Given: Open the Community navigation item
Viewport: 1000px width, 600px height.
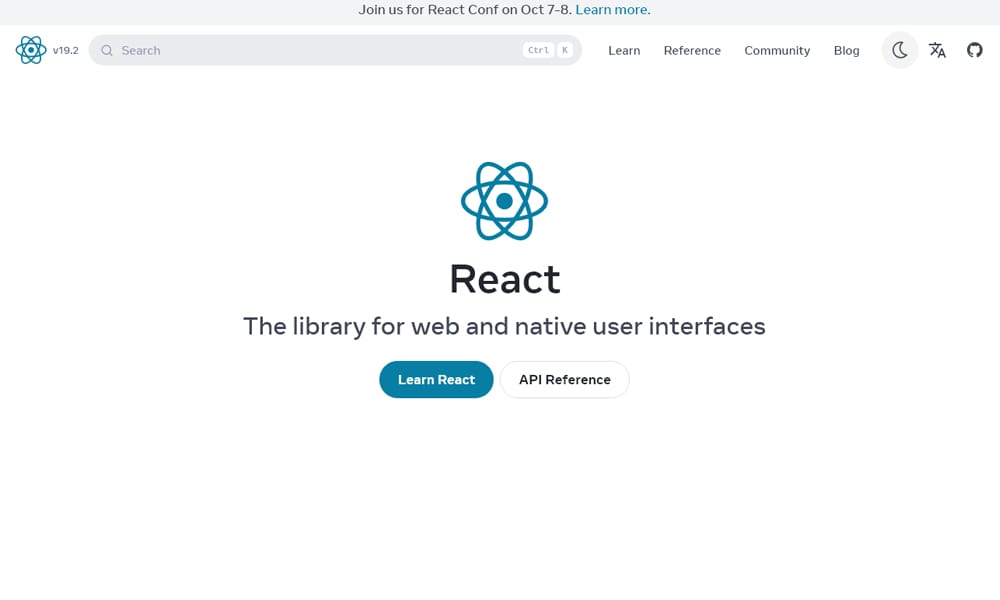Looking at the screenshot, I should point(777,50).
